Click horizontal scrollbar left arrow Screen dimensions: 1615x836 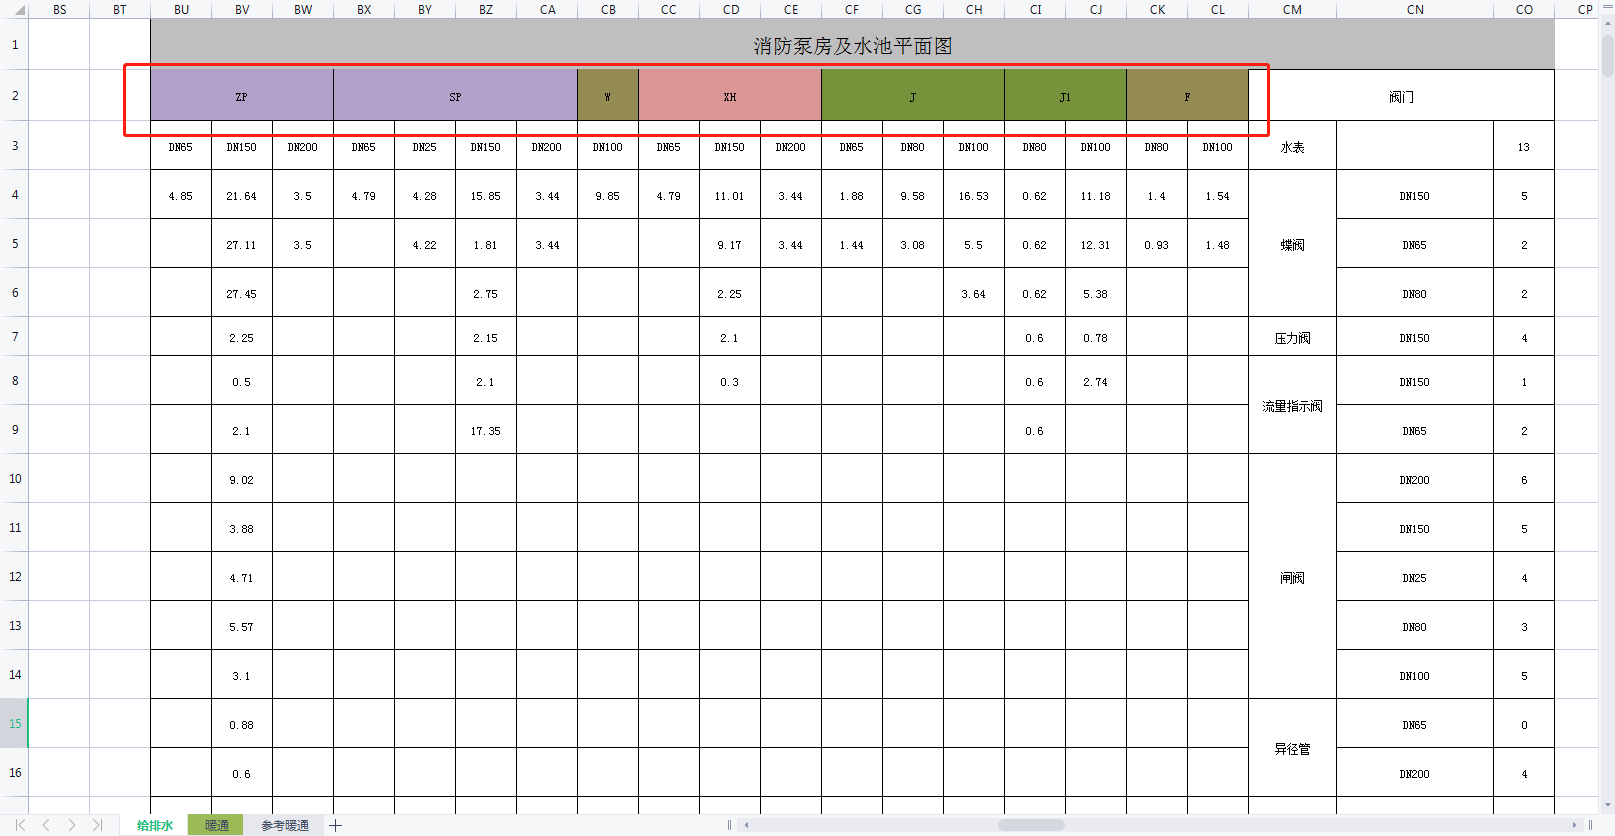tap(746, 825)
